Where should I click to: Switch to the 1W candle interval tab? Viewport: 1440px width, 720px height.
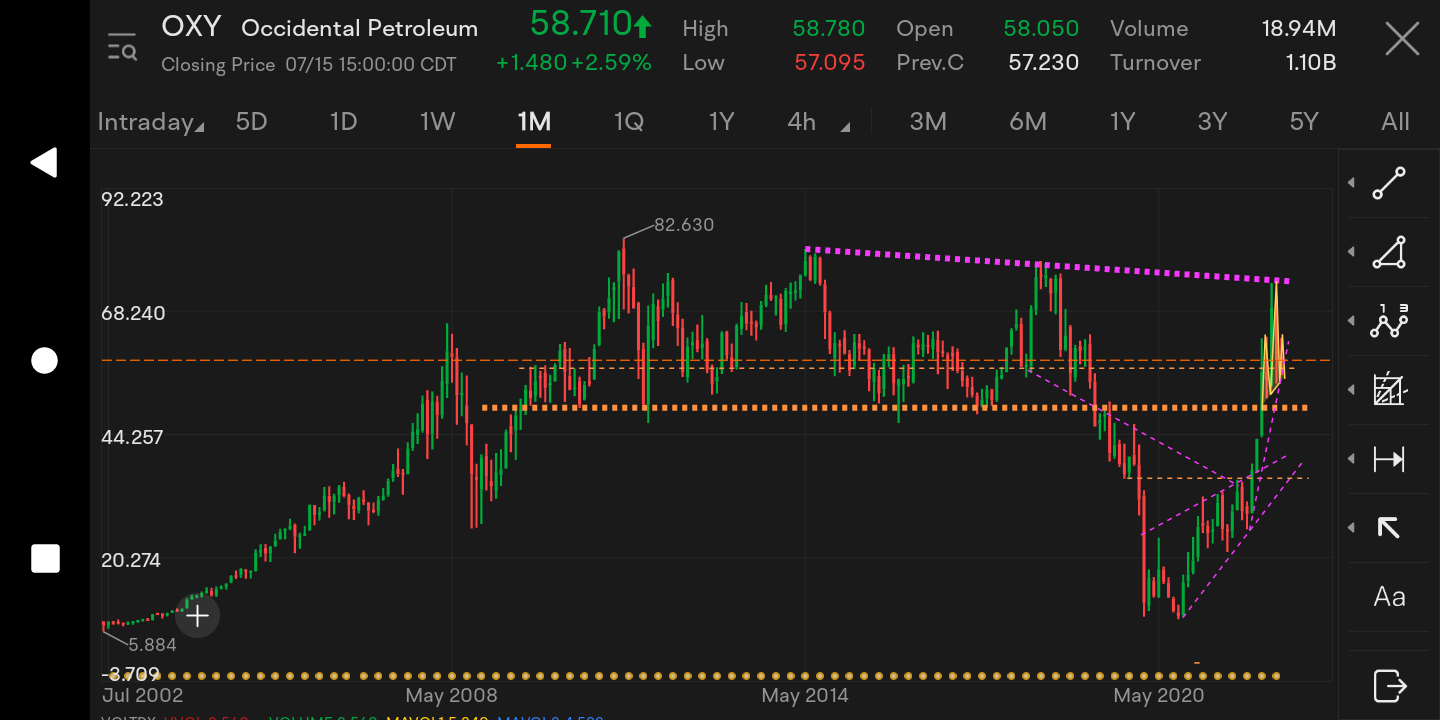coord(437,122)
